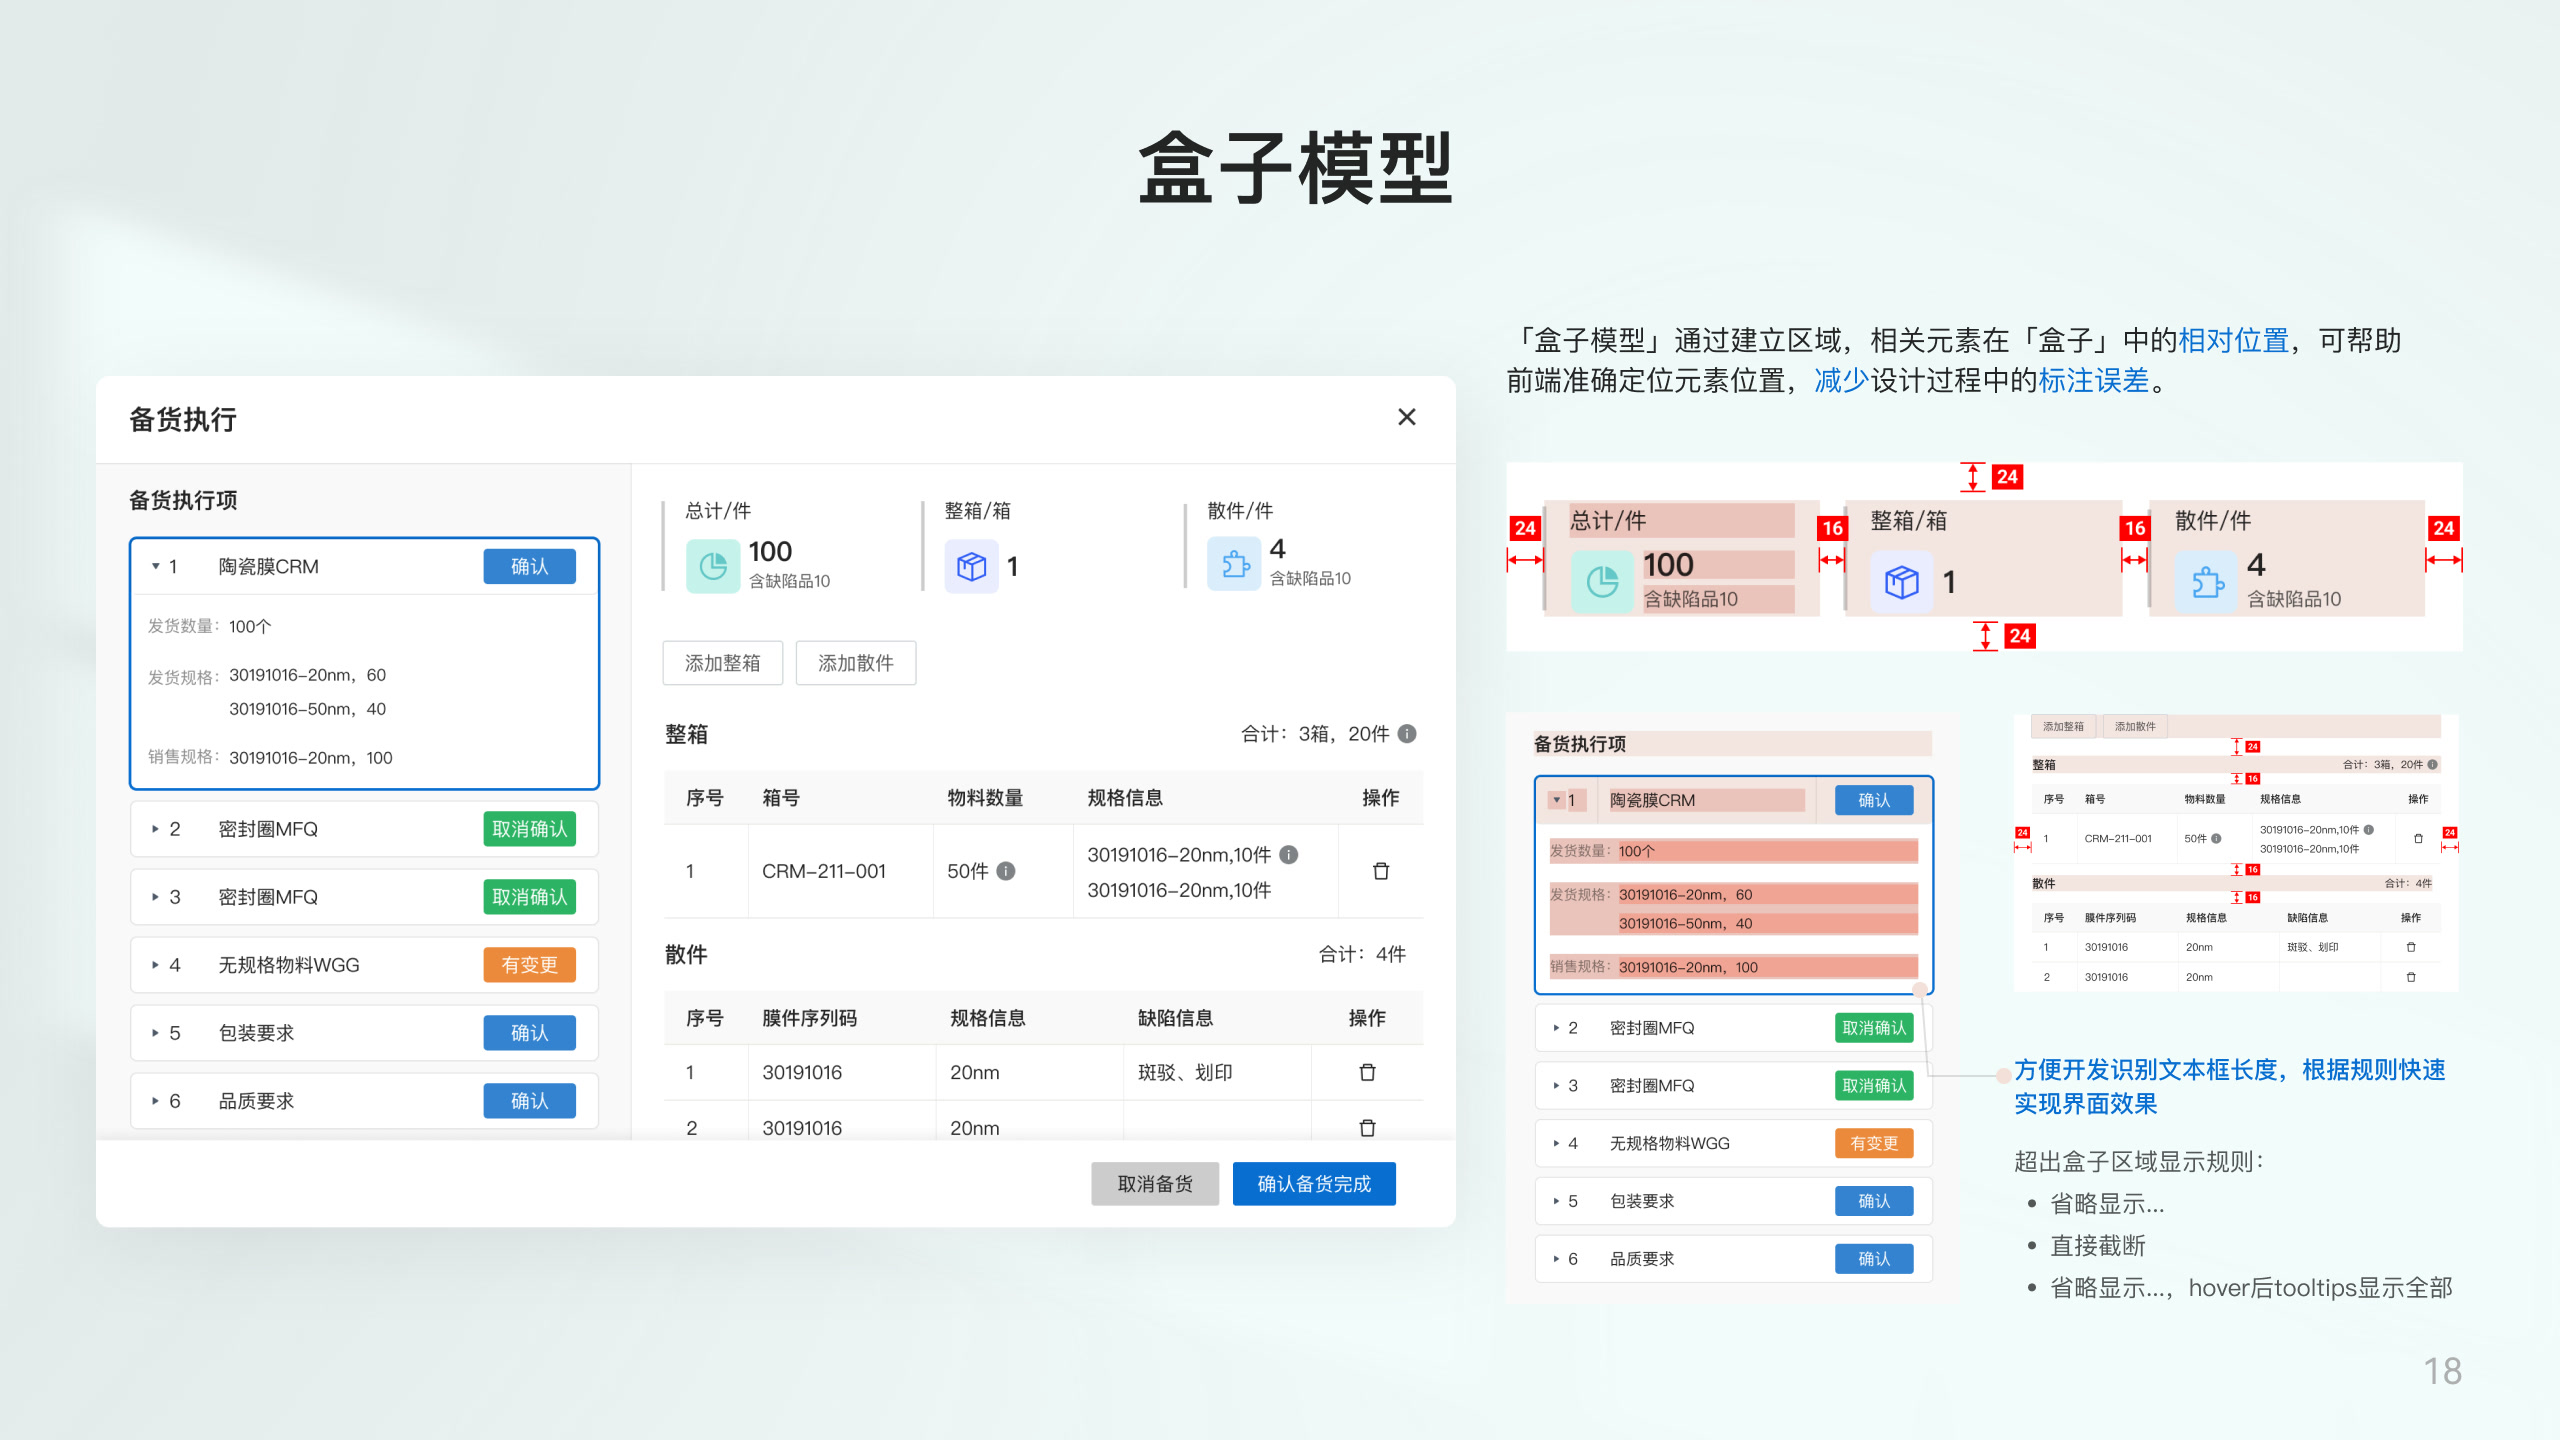Screen dimensions: 2560x1440
Task: Delete 散件 row with 斑驳、划印 via trash icon
Action: (1367, 1072)
